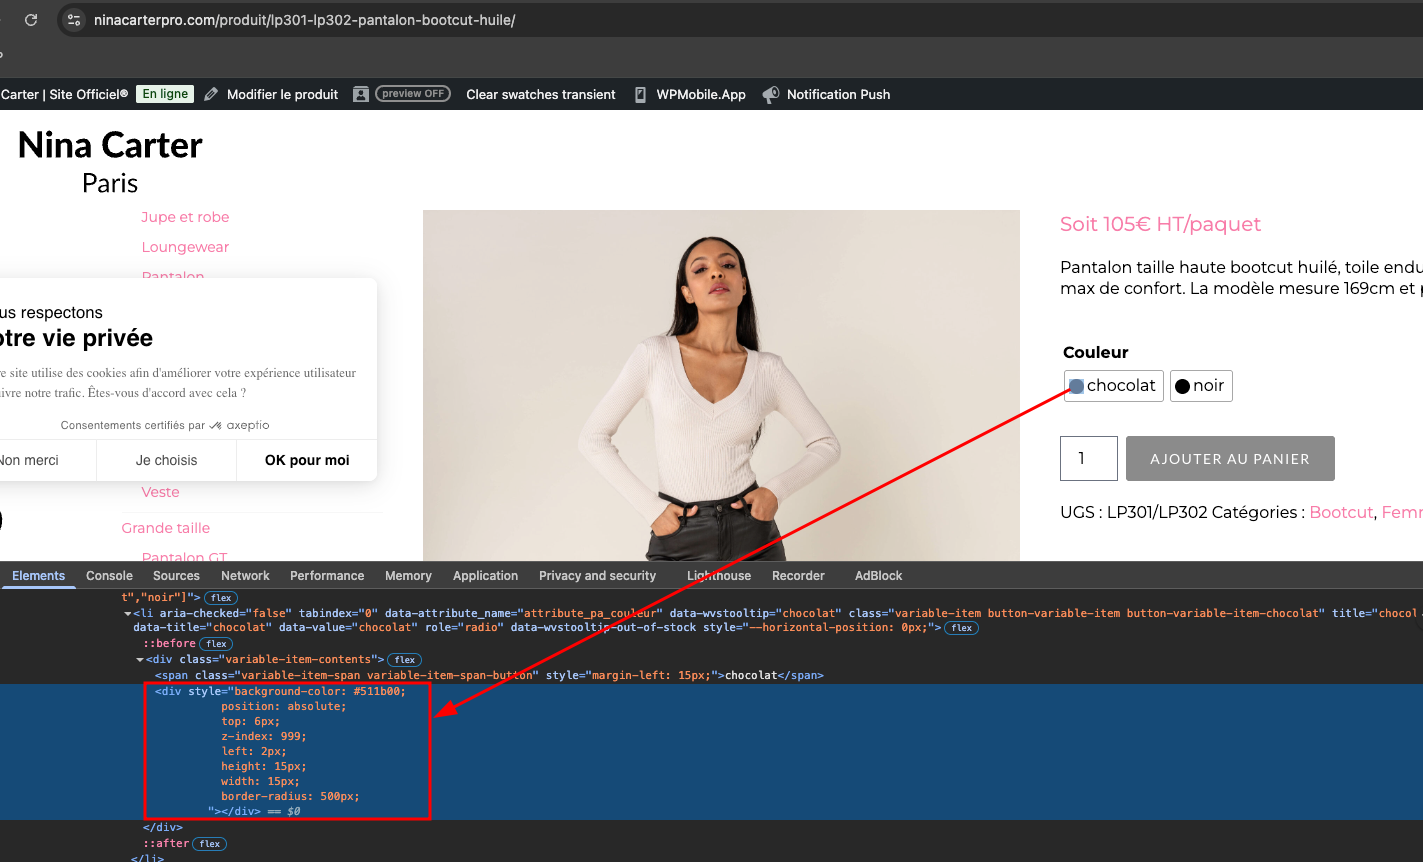Open the AdBlock tab
The image size is (1423, 862).
coord(878,576)
